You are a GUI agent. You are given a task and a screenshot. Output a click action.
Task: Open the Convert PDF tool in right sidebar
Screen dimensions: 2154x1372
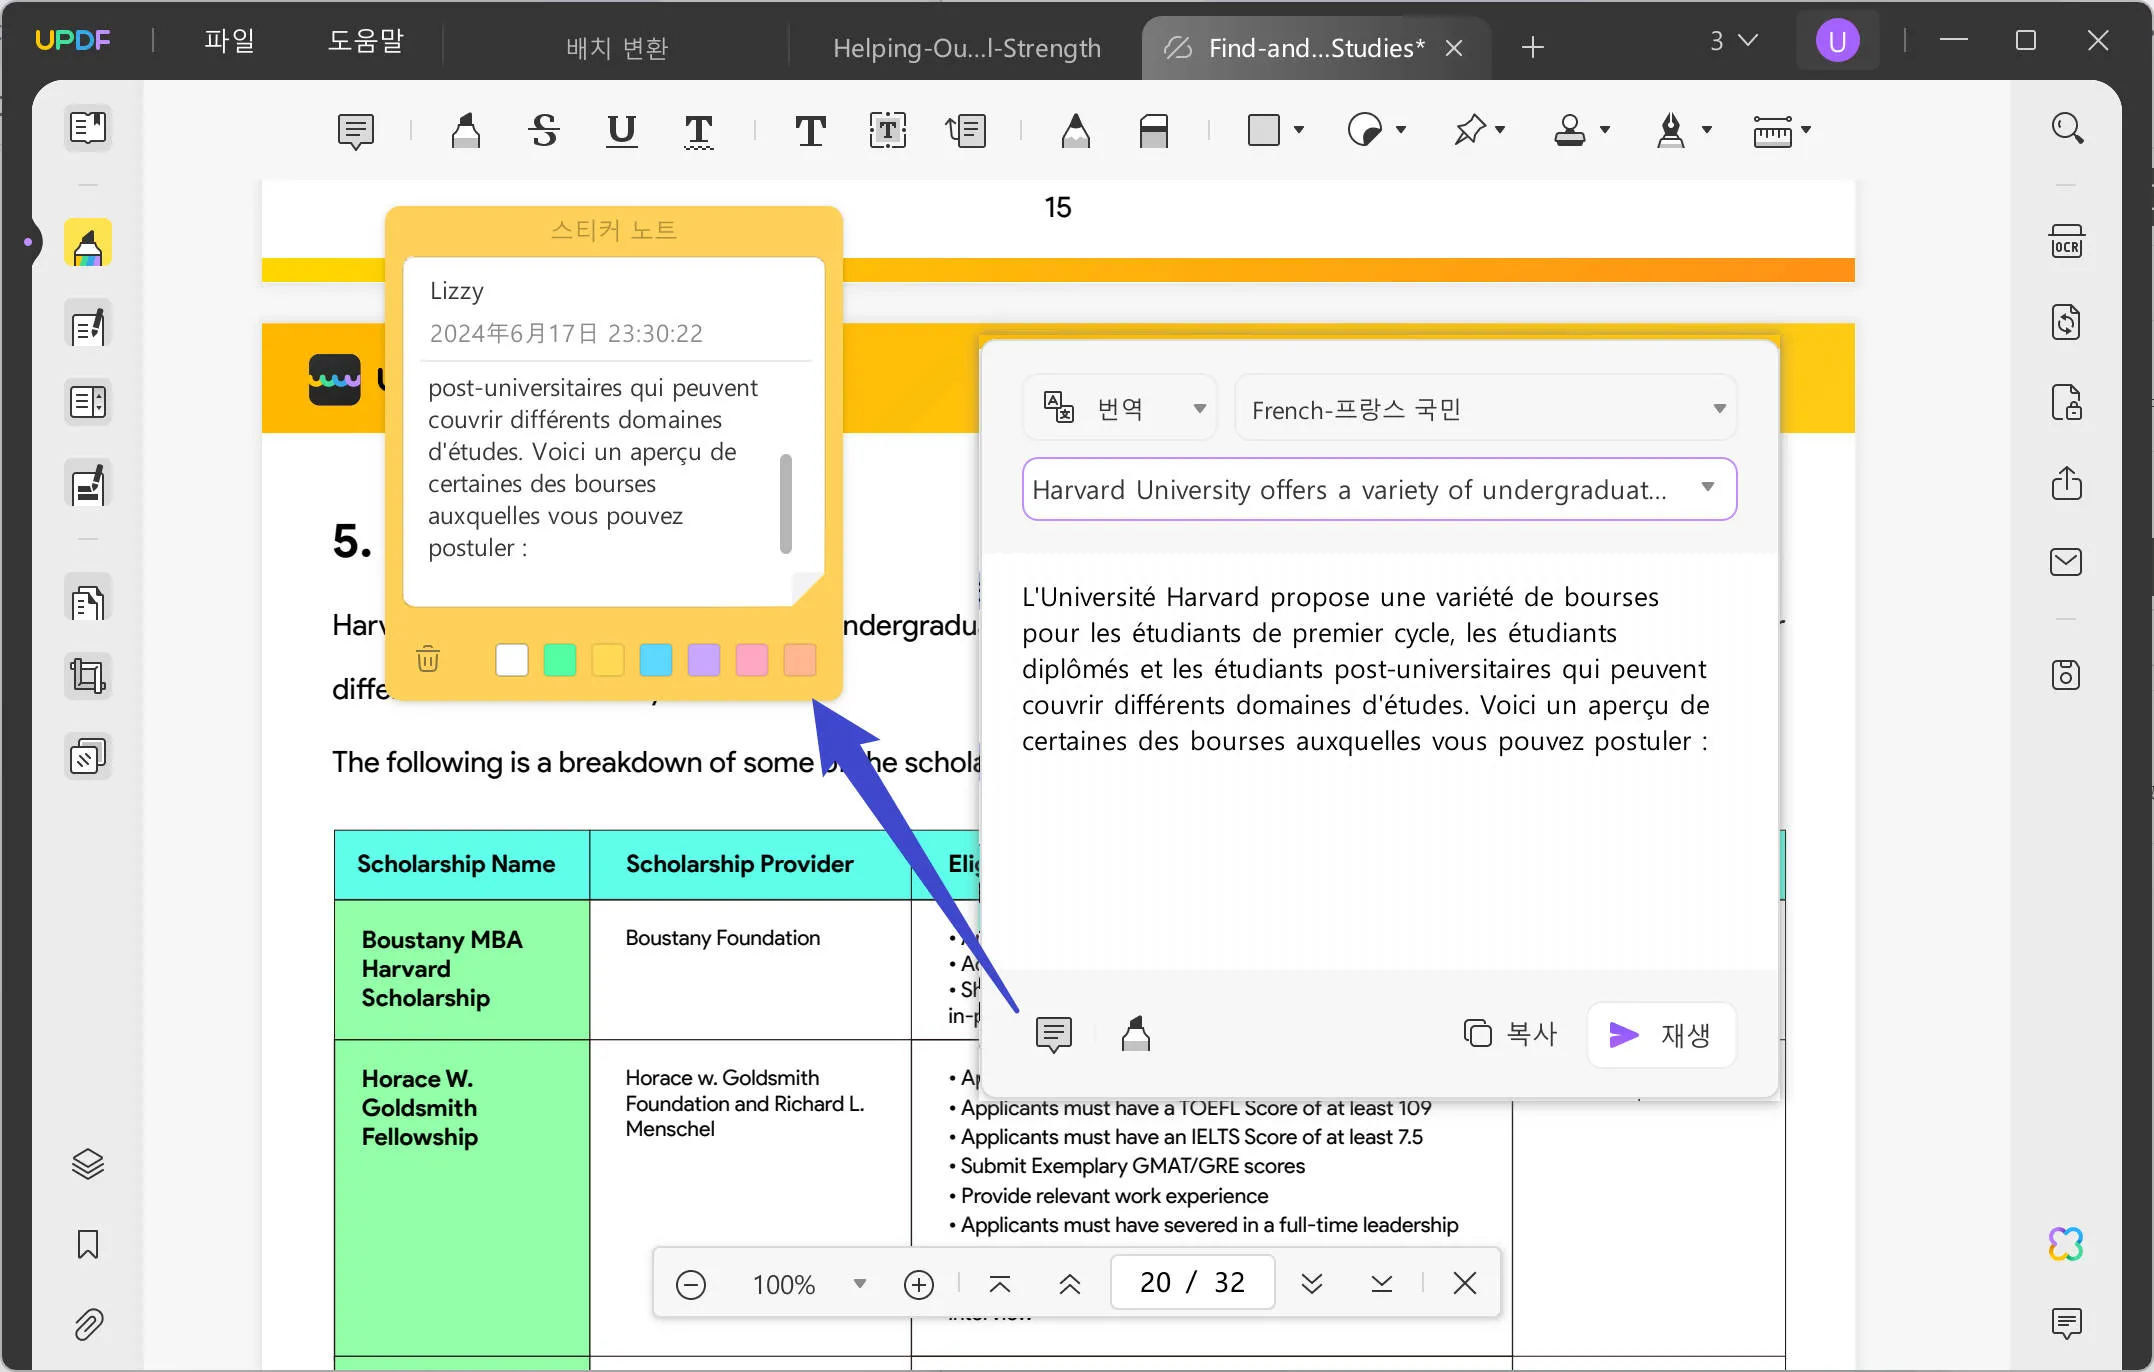pos(2067,323)
